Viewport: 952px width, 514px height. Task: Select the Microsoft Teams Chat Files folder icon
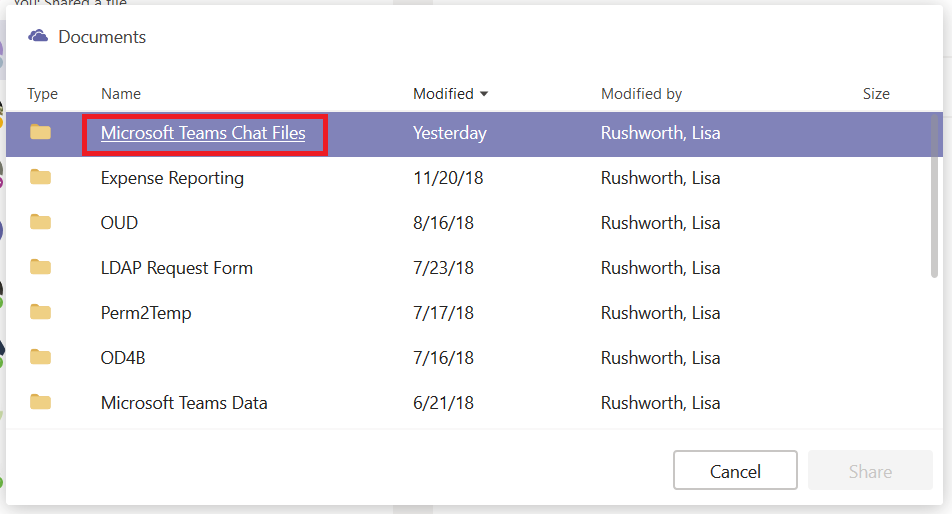[41, 132]
